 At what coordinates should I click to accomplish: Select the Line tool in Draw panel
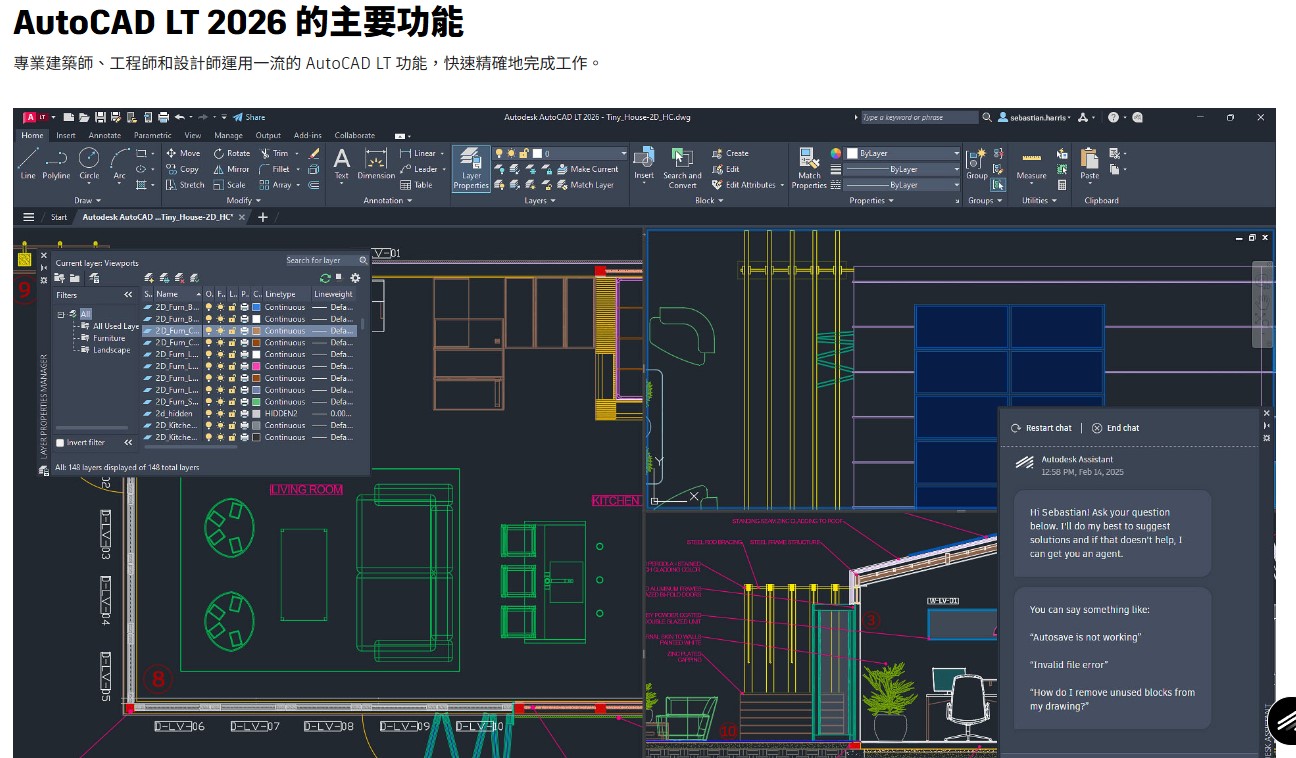click(28, 162)
